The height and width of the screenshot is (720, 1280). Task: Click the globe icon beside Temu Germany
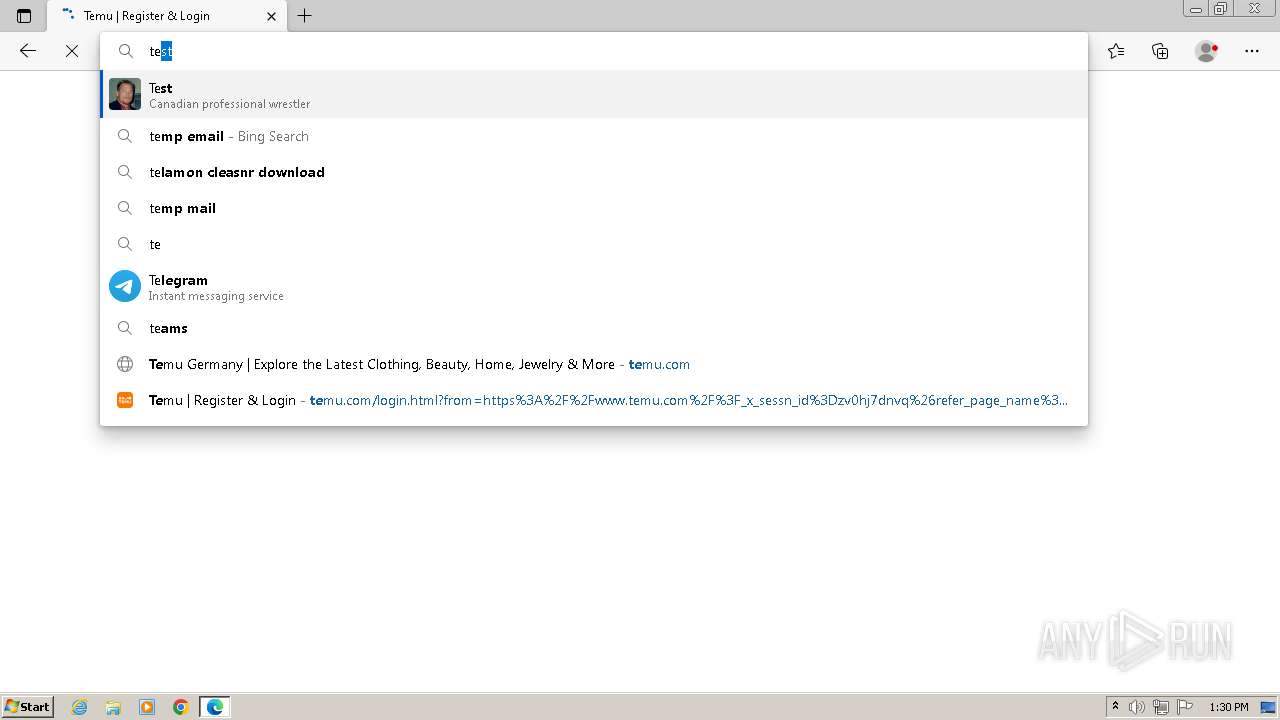coord(125,364)
